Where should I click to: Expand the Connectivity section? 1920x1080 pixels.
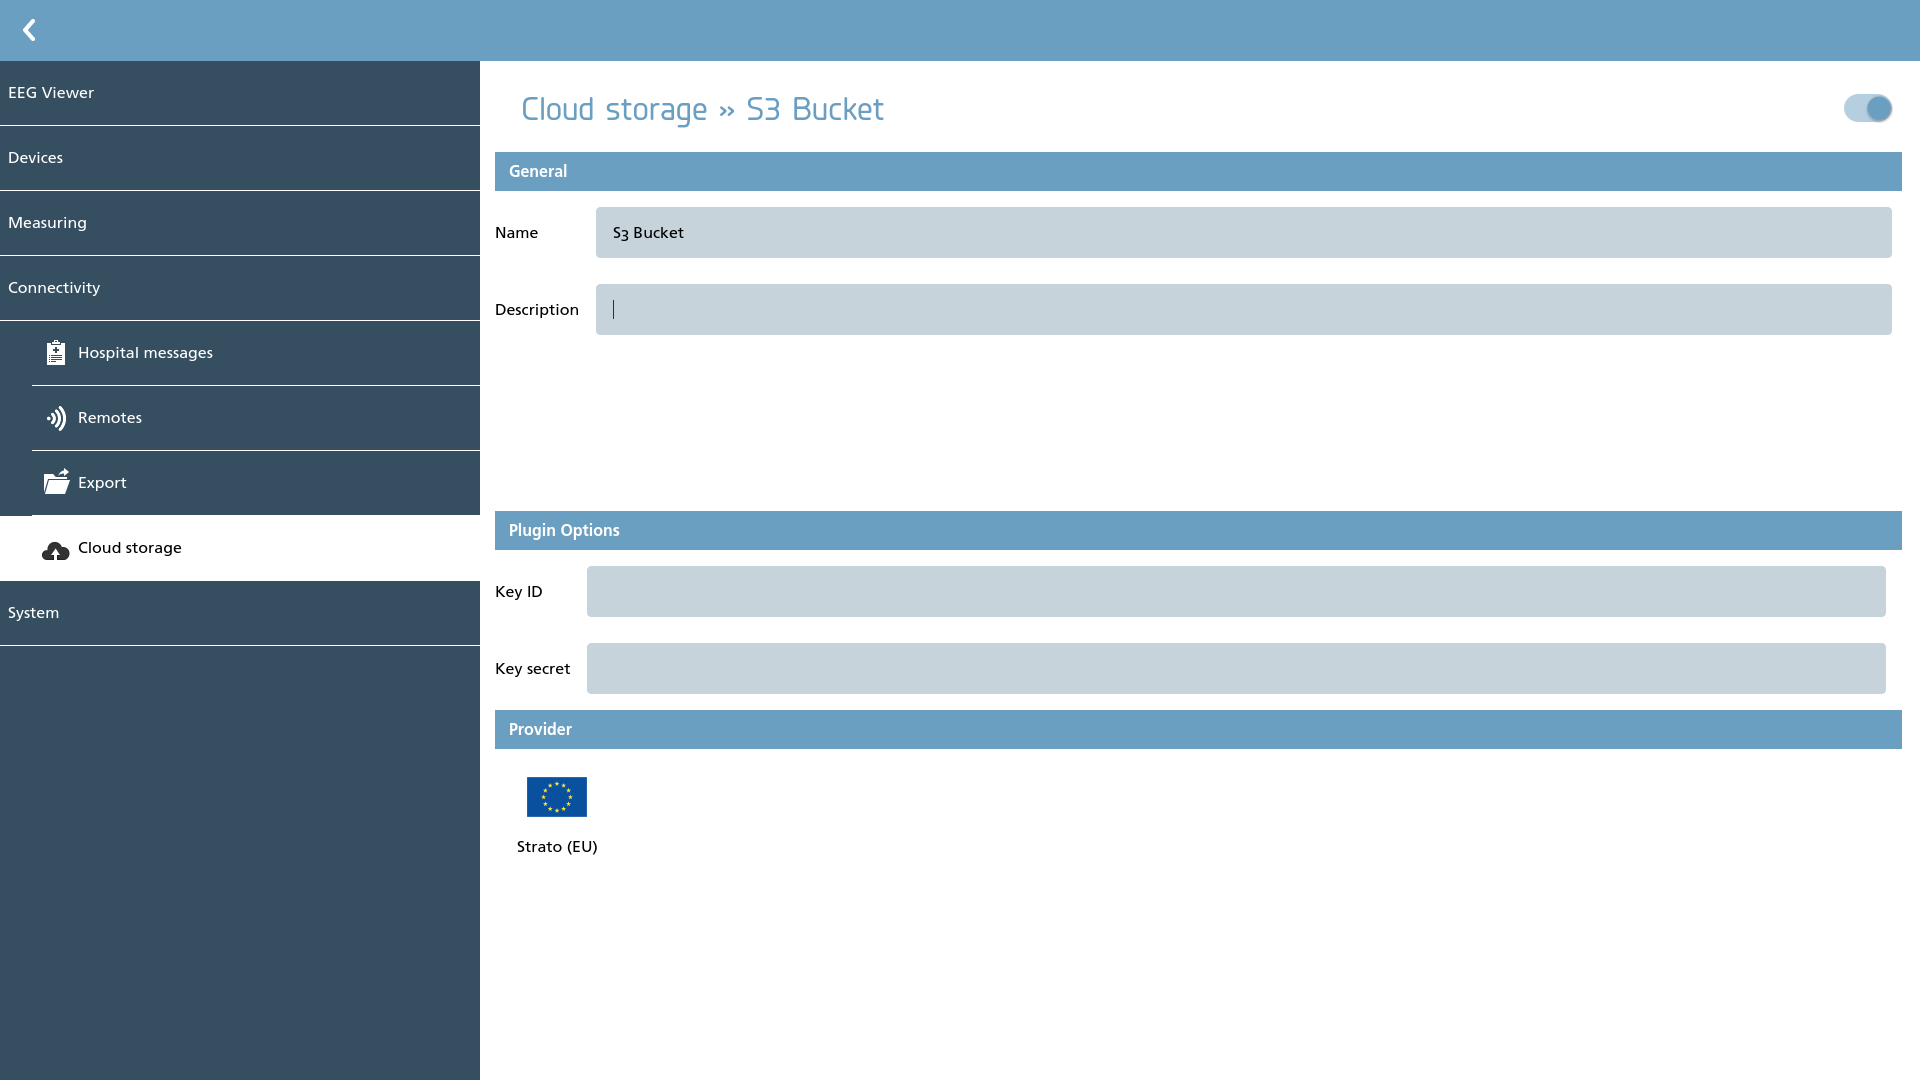[240, 288]
